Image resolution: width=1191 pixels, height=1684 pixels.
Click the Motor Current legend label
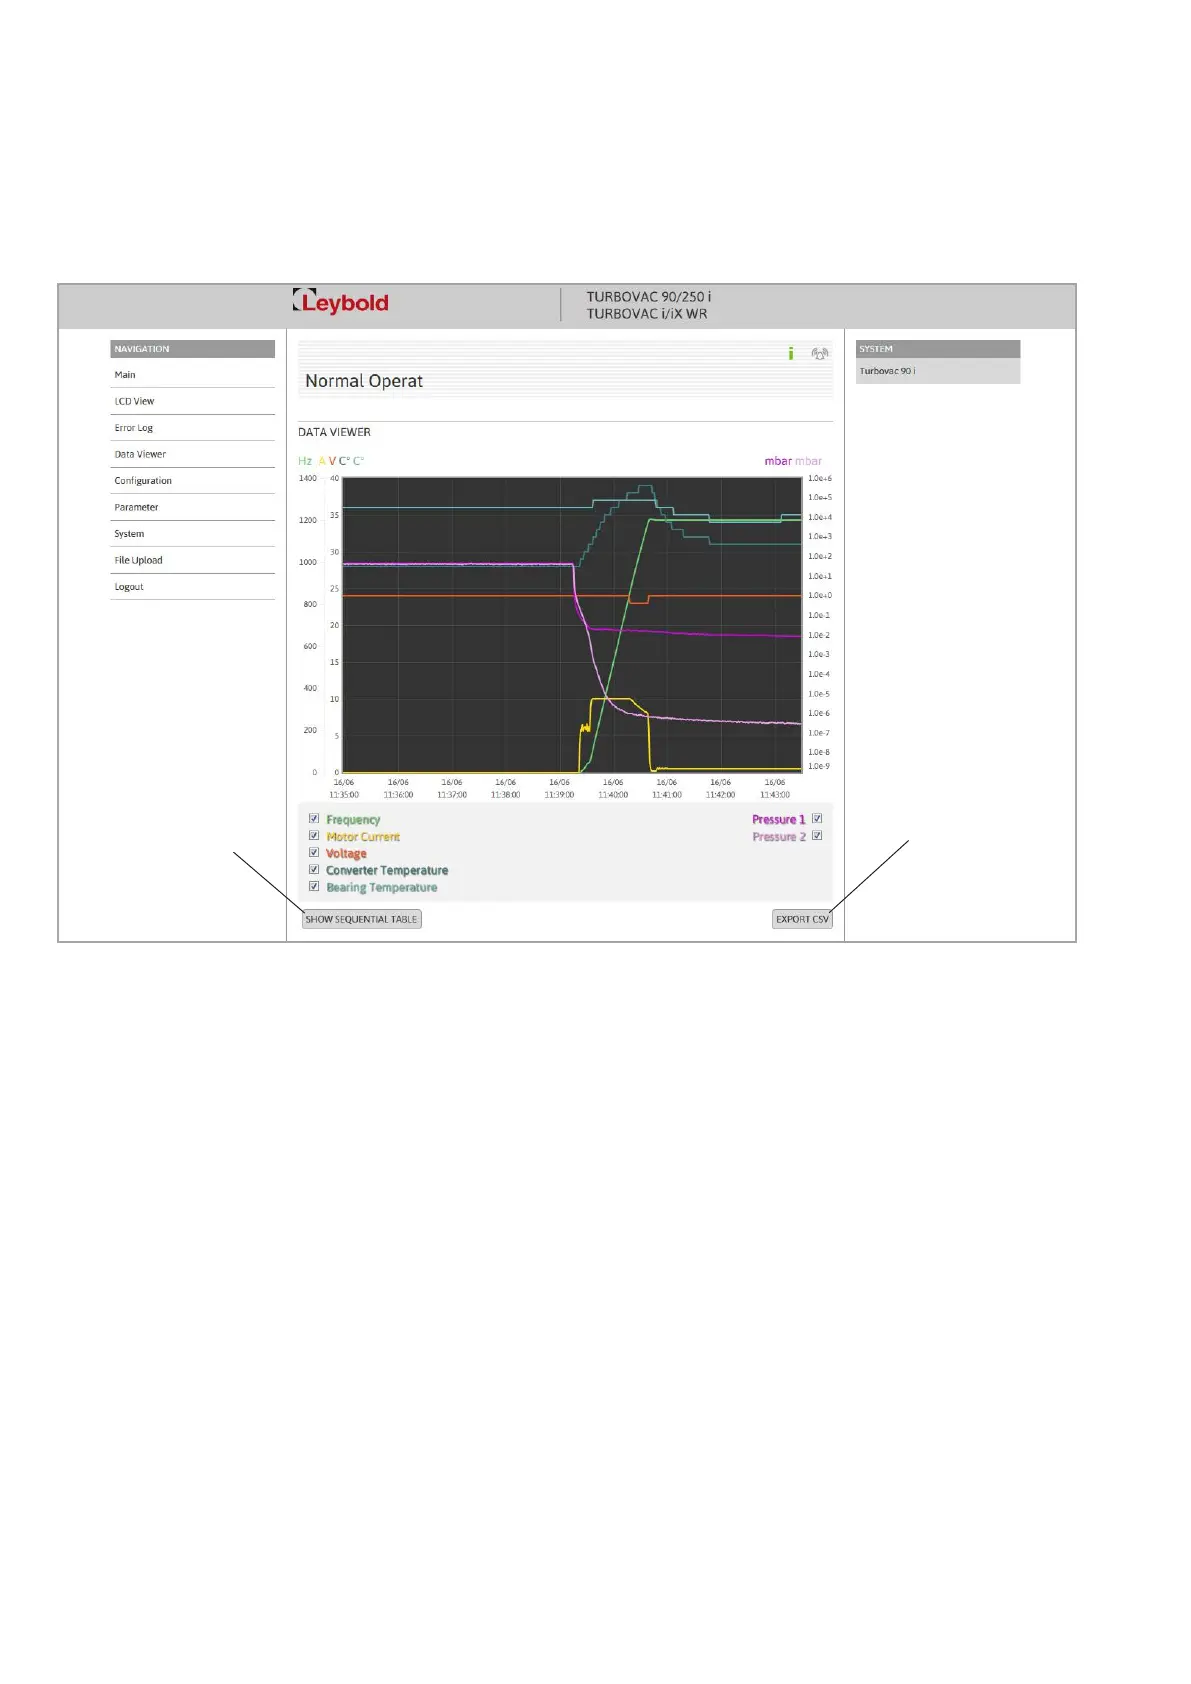(363, 837)
